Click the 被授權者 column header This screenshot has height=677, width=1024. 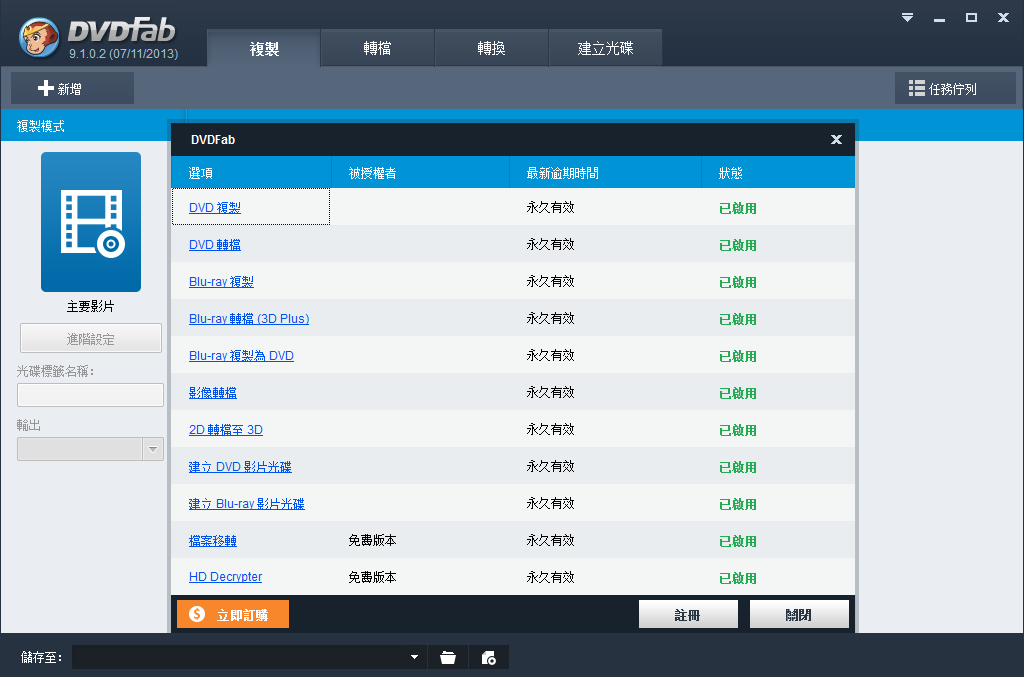click(x=421, y=173)
